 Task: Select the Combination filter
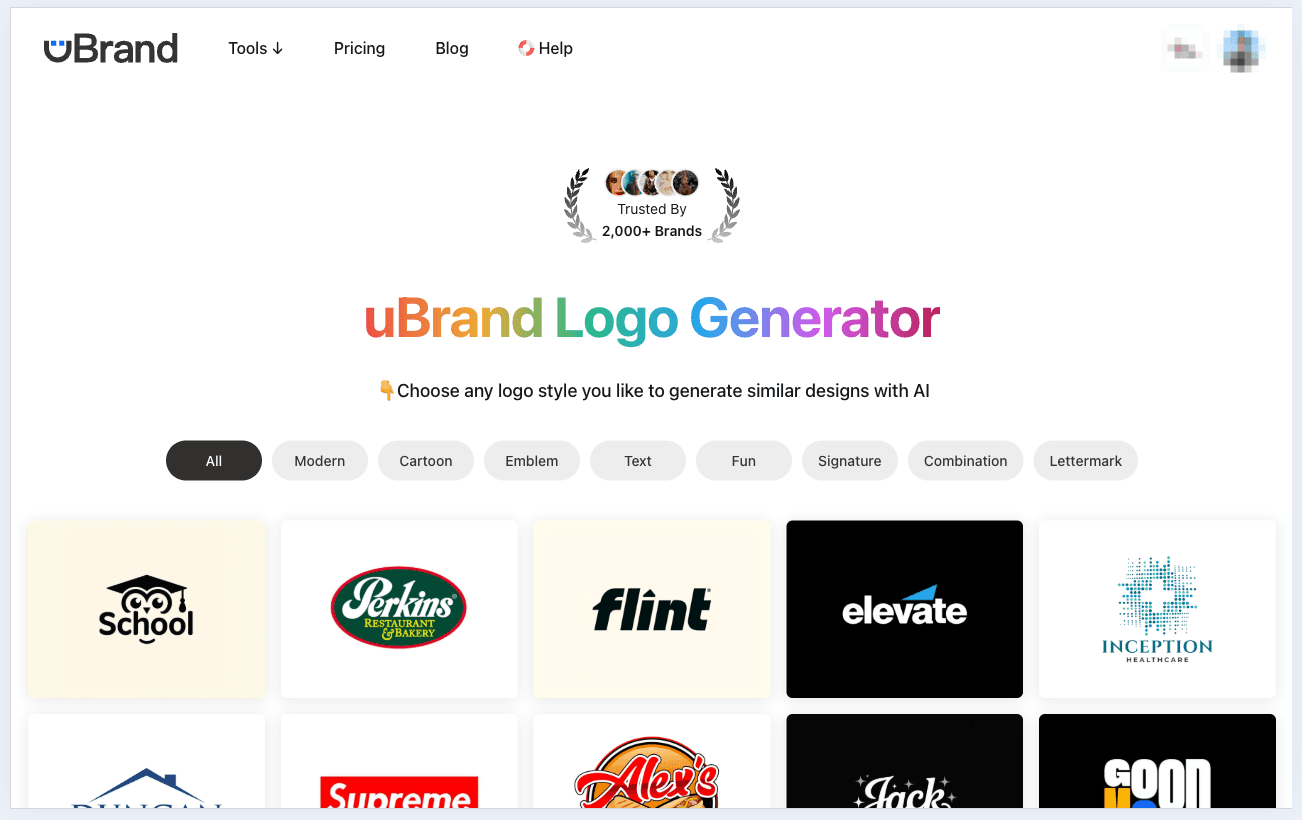pyautogui.click(x=966, y=461)
